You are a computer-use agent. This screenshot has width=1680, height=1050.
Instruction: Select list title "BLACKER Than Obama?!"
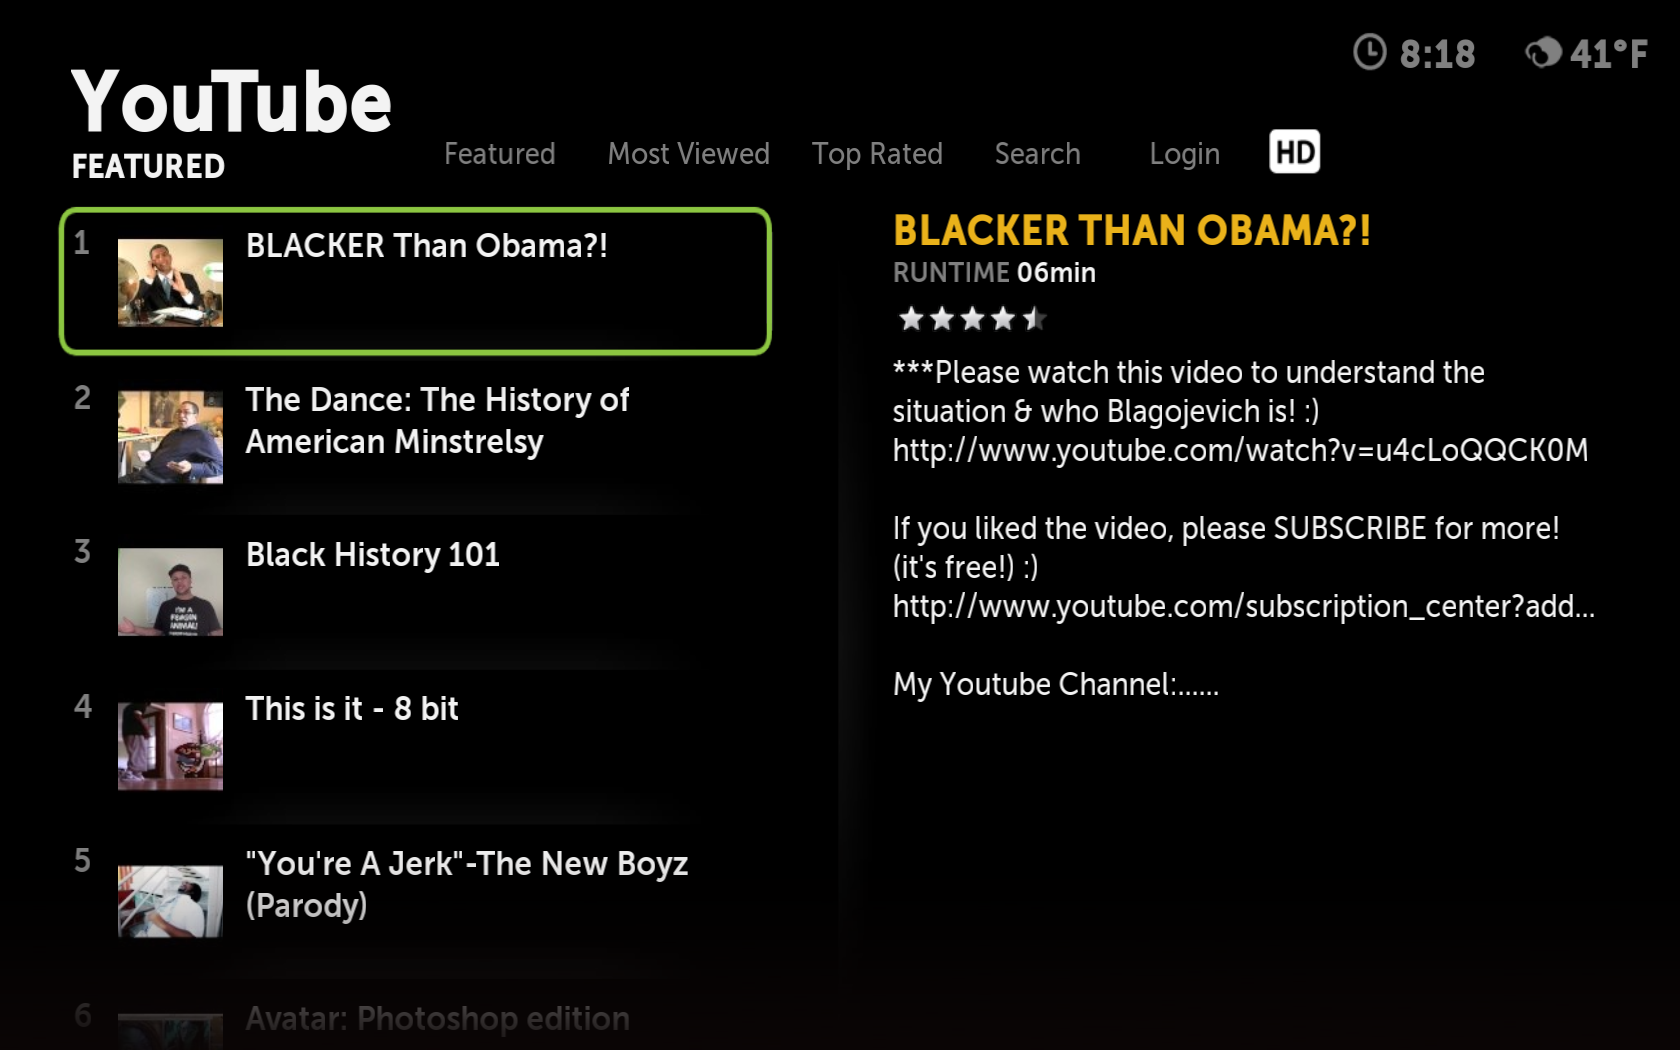427,246
